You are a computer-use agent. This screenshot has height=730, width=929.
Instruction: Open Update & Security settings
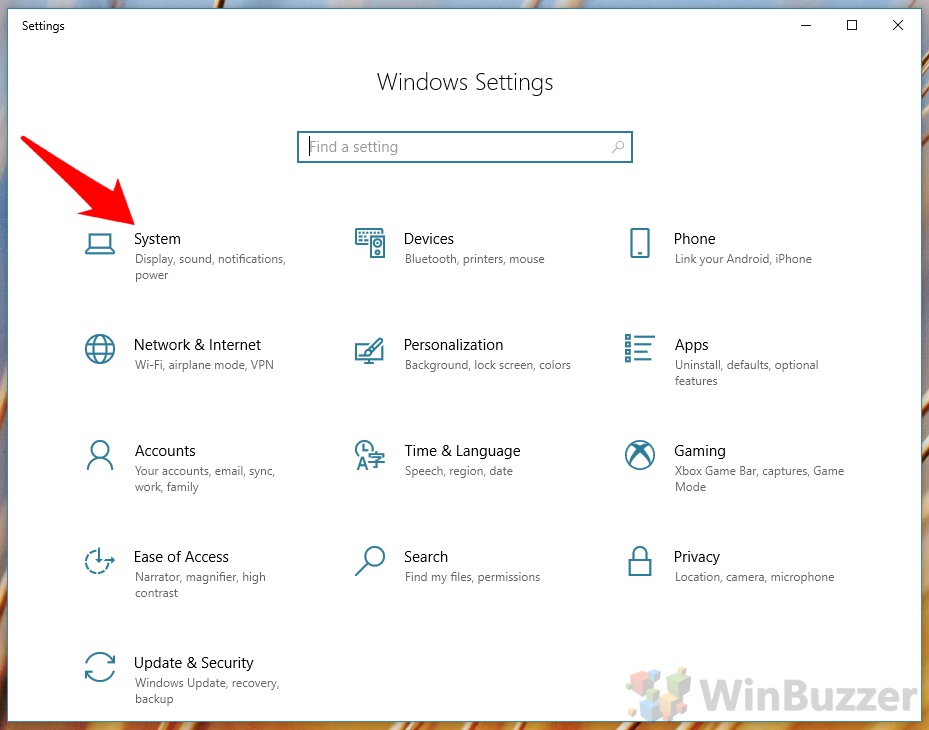point(193,663)
